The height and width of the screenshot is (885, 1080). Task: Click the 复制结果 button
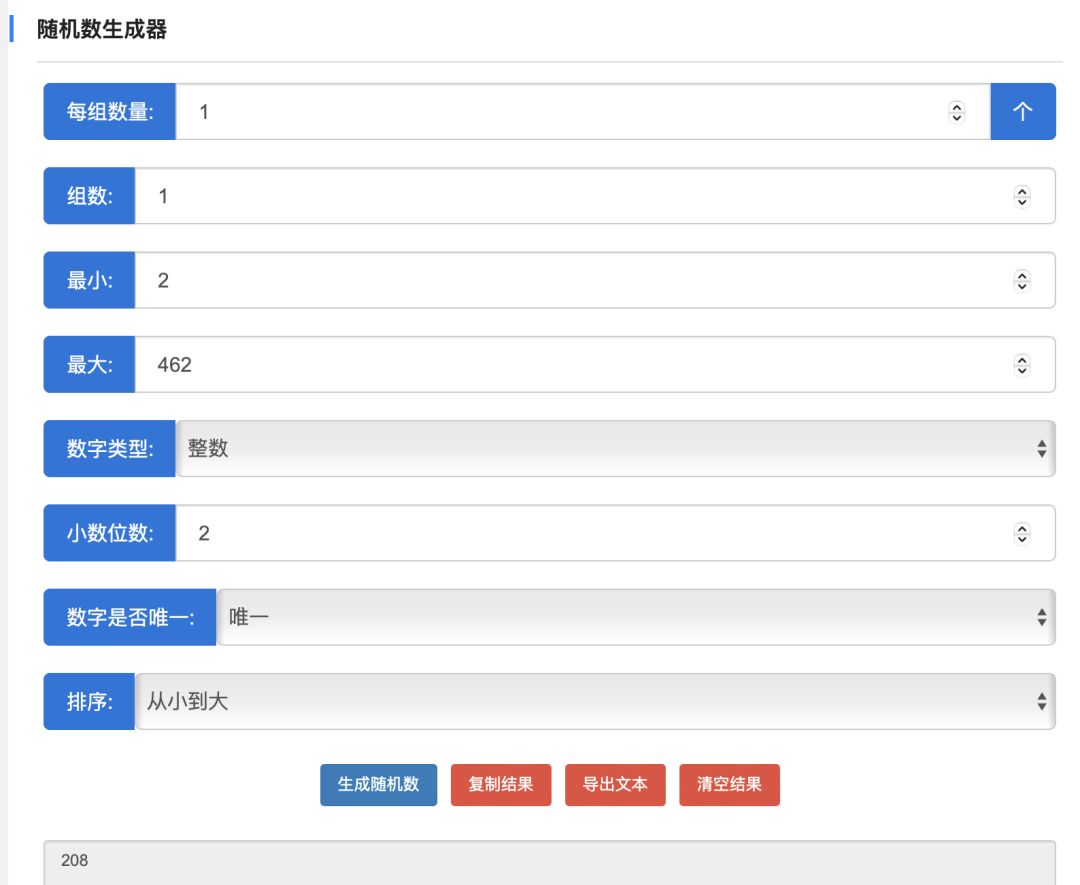pyautogui.click(x=501, y=785)
